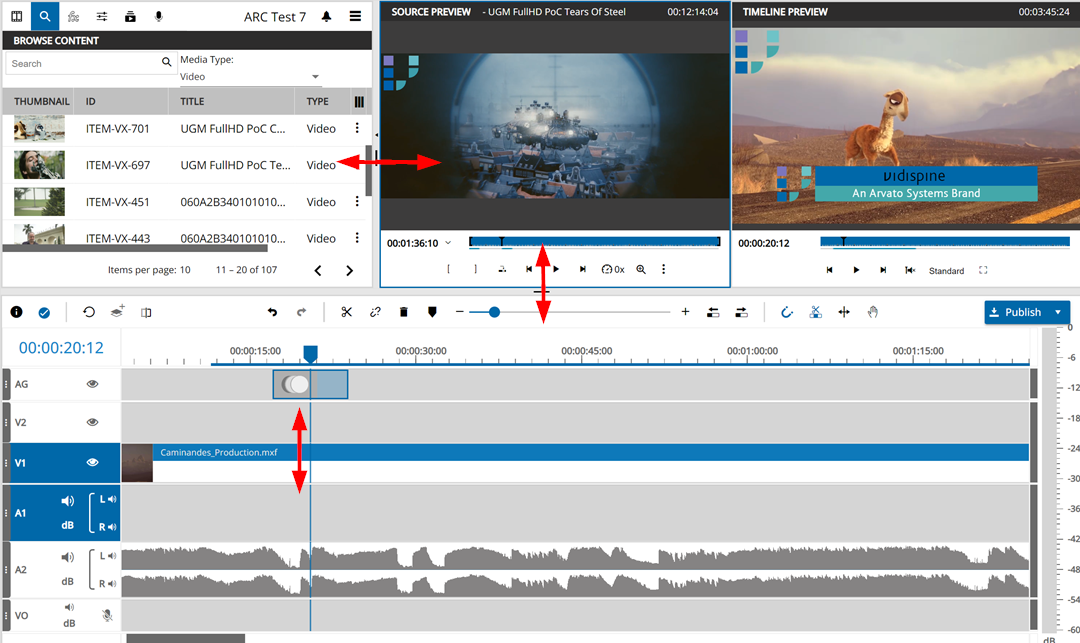Open options menu for ITEM-VX-701
This screenshot has height=643, width=1080.
pyautogui.click(x=357, y=128)
